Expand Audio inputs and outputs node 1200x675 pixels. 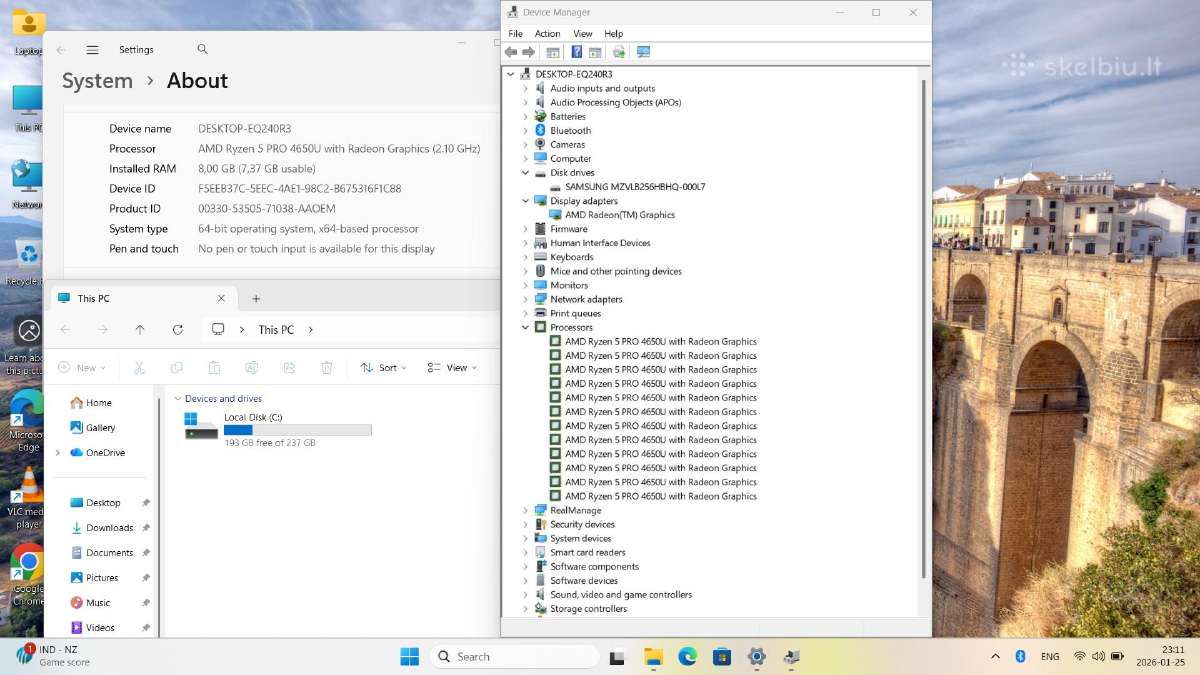coord(526,88)
